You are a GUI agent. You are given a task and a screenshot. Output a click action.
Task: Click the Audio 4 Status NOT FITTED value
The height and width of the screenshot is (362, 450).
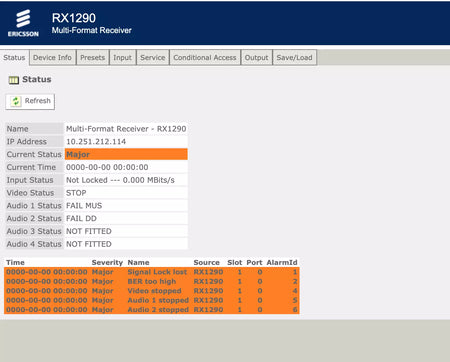(x=89, y=244)
